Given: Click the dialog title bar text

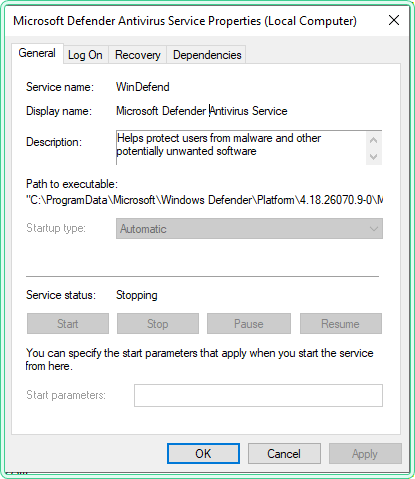Looking at the screenshot, I should click(185, 21).
